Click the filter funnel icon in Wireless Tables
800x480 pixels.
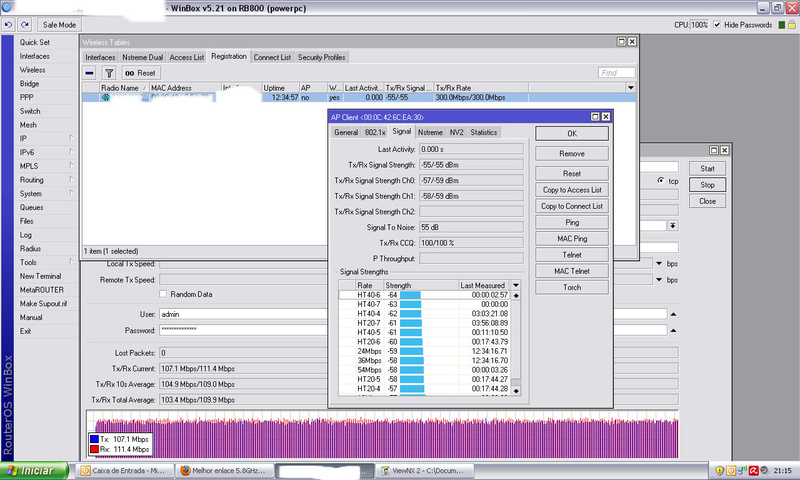(x=108, y=73)
